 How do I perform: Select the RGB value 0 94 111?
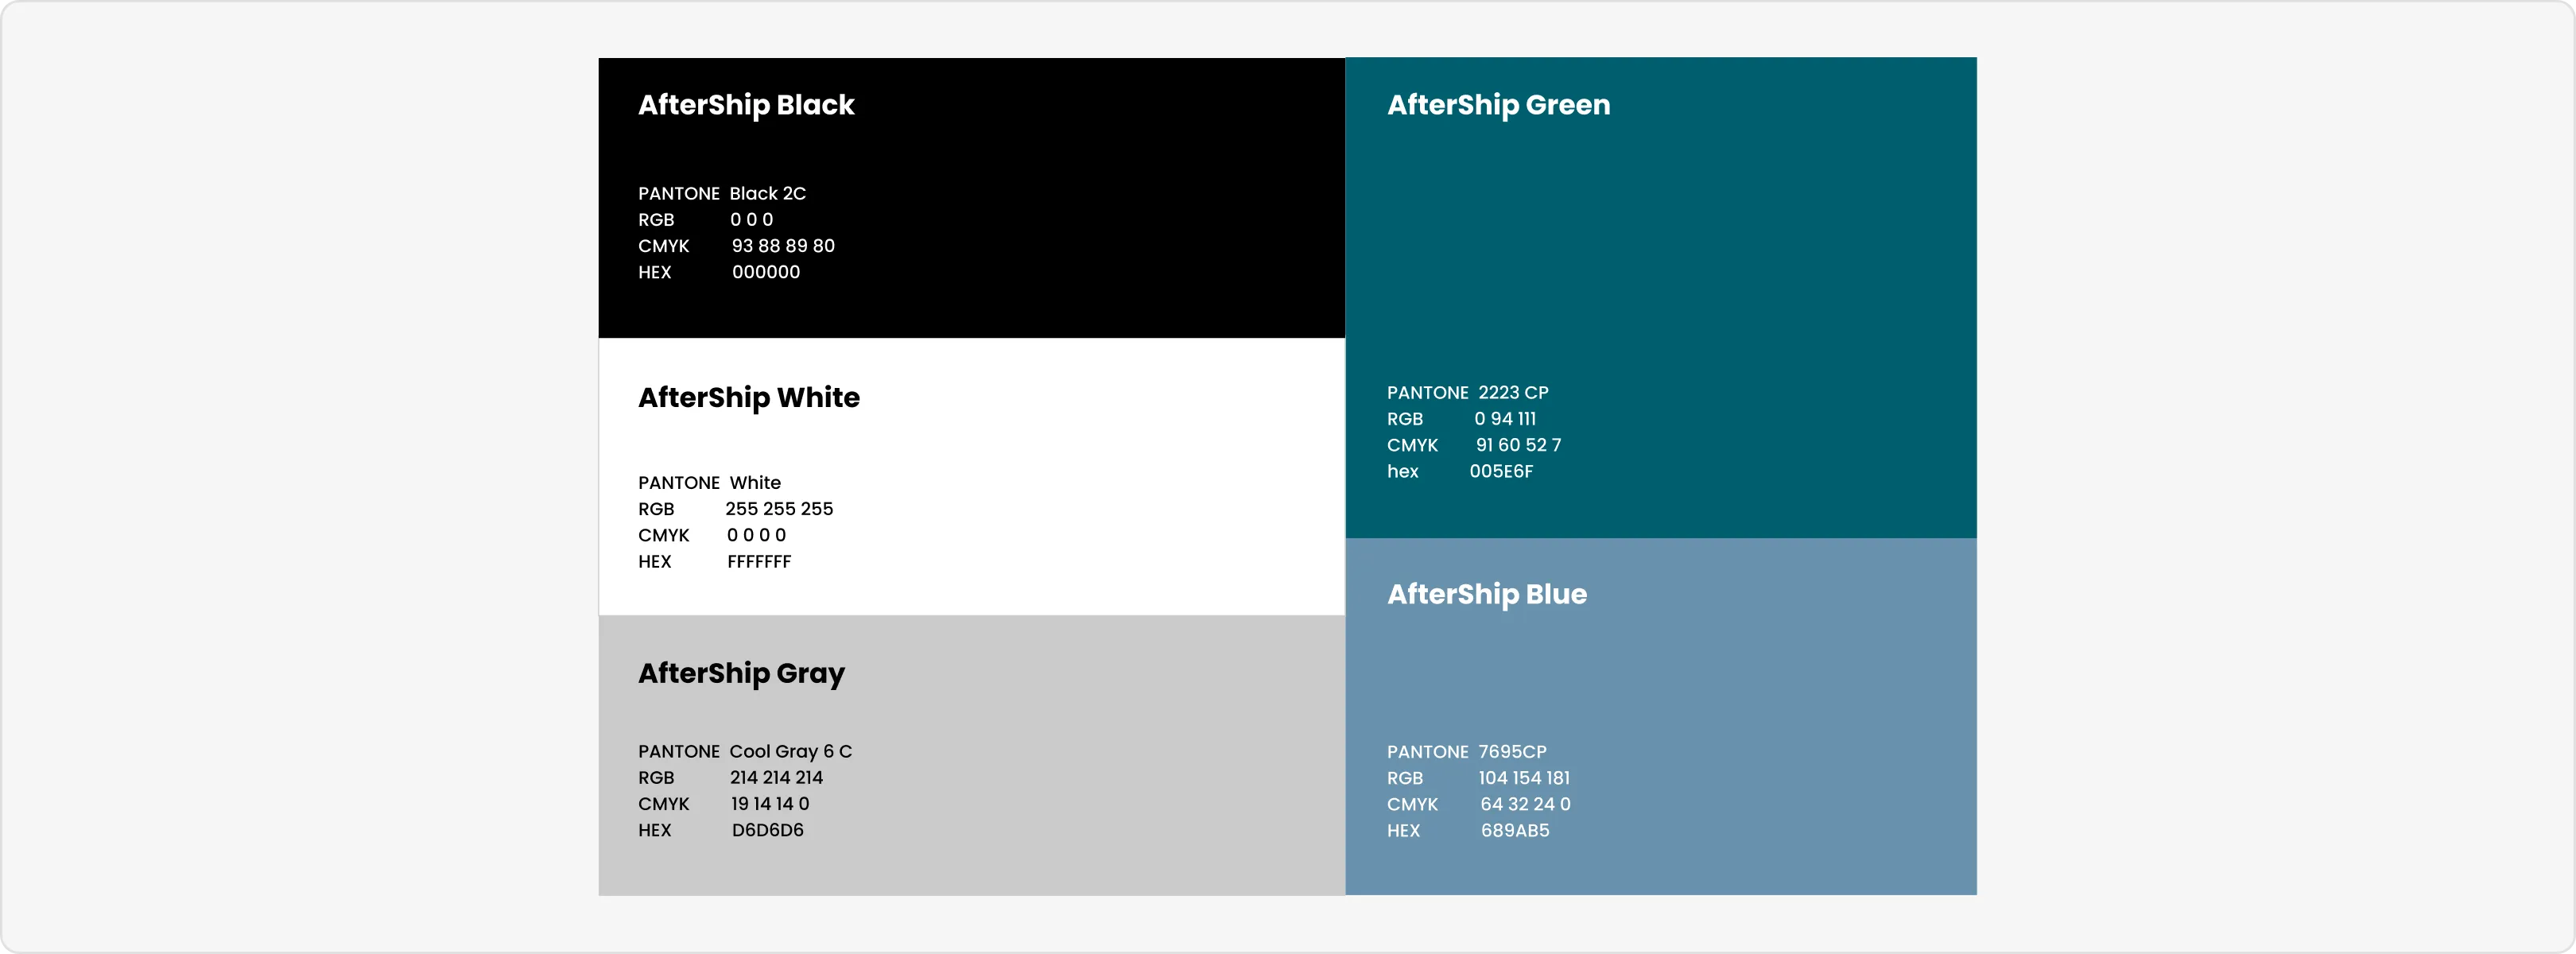[x=1505, y=419]
